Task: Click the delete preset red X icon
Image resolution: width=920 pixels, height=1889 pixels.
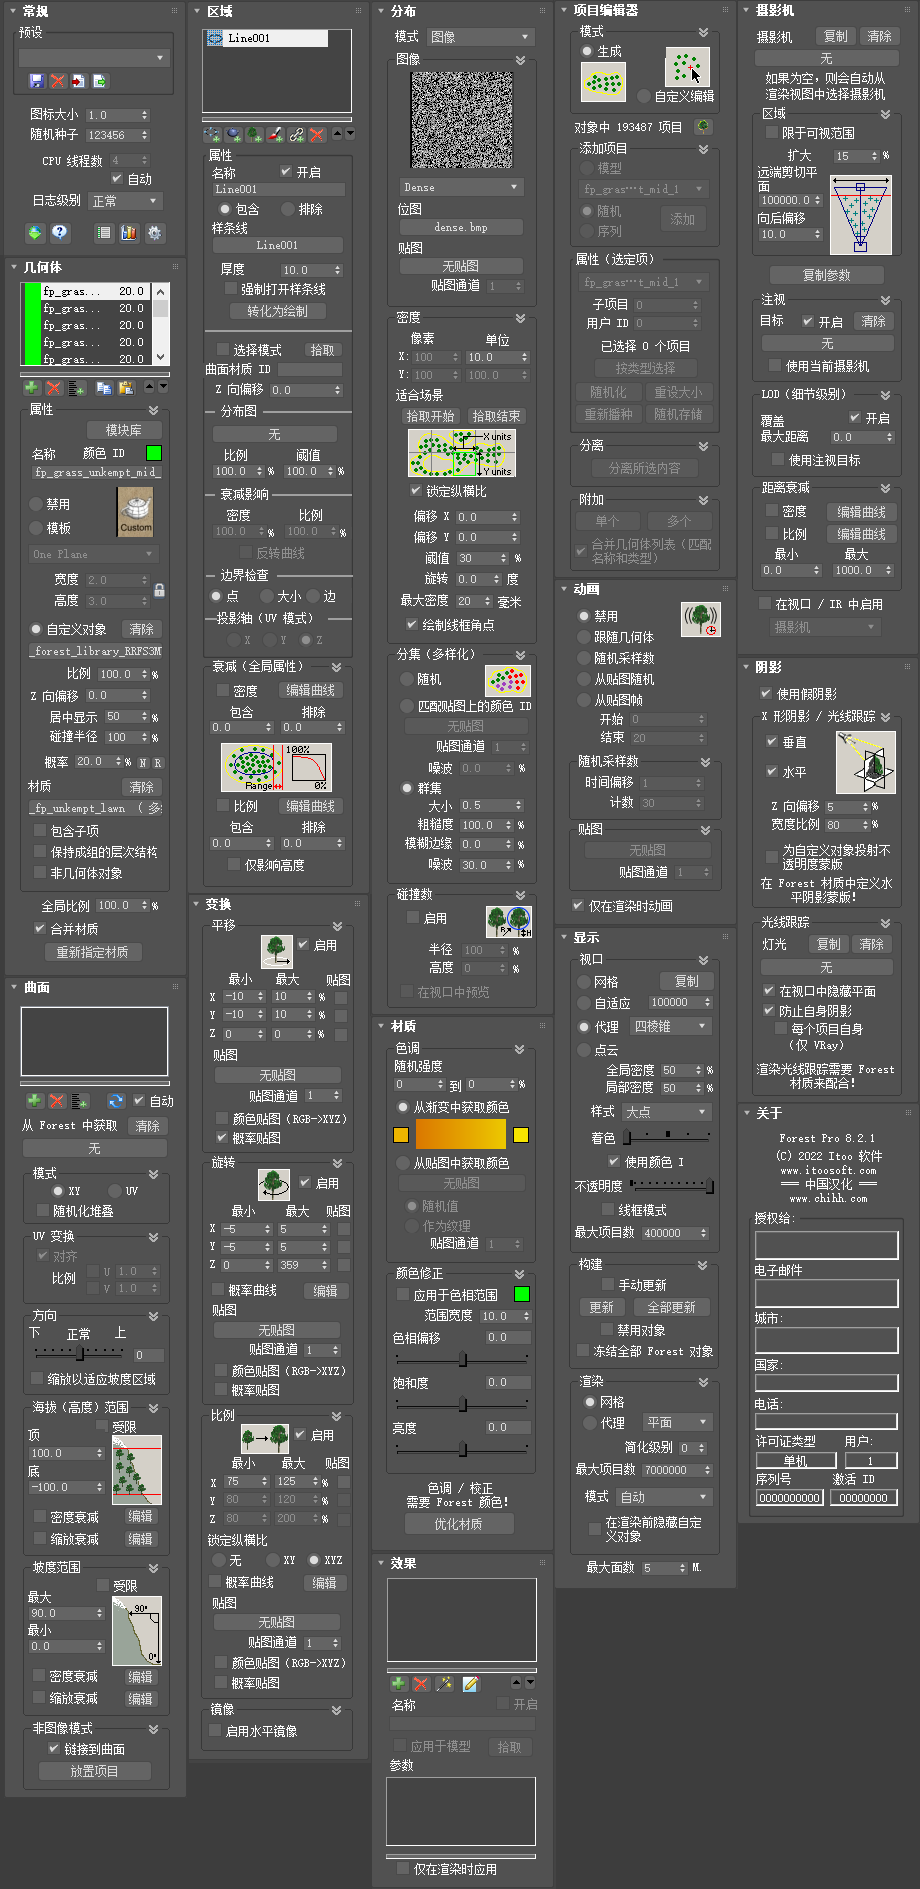Action: [58, 81]
